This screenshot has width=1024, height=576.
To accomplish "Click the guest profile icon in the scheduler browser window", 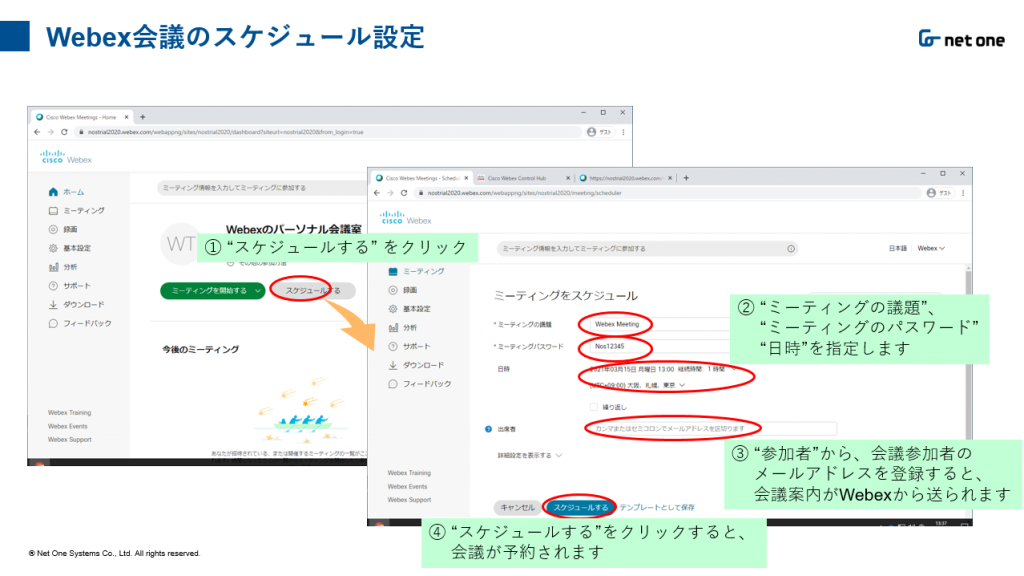I will click(931, 193).
